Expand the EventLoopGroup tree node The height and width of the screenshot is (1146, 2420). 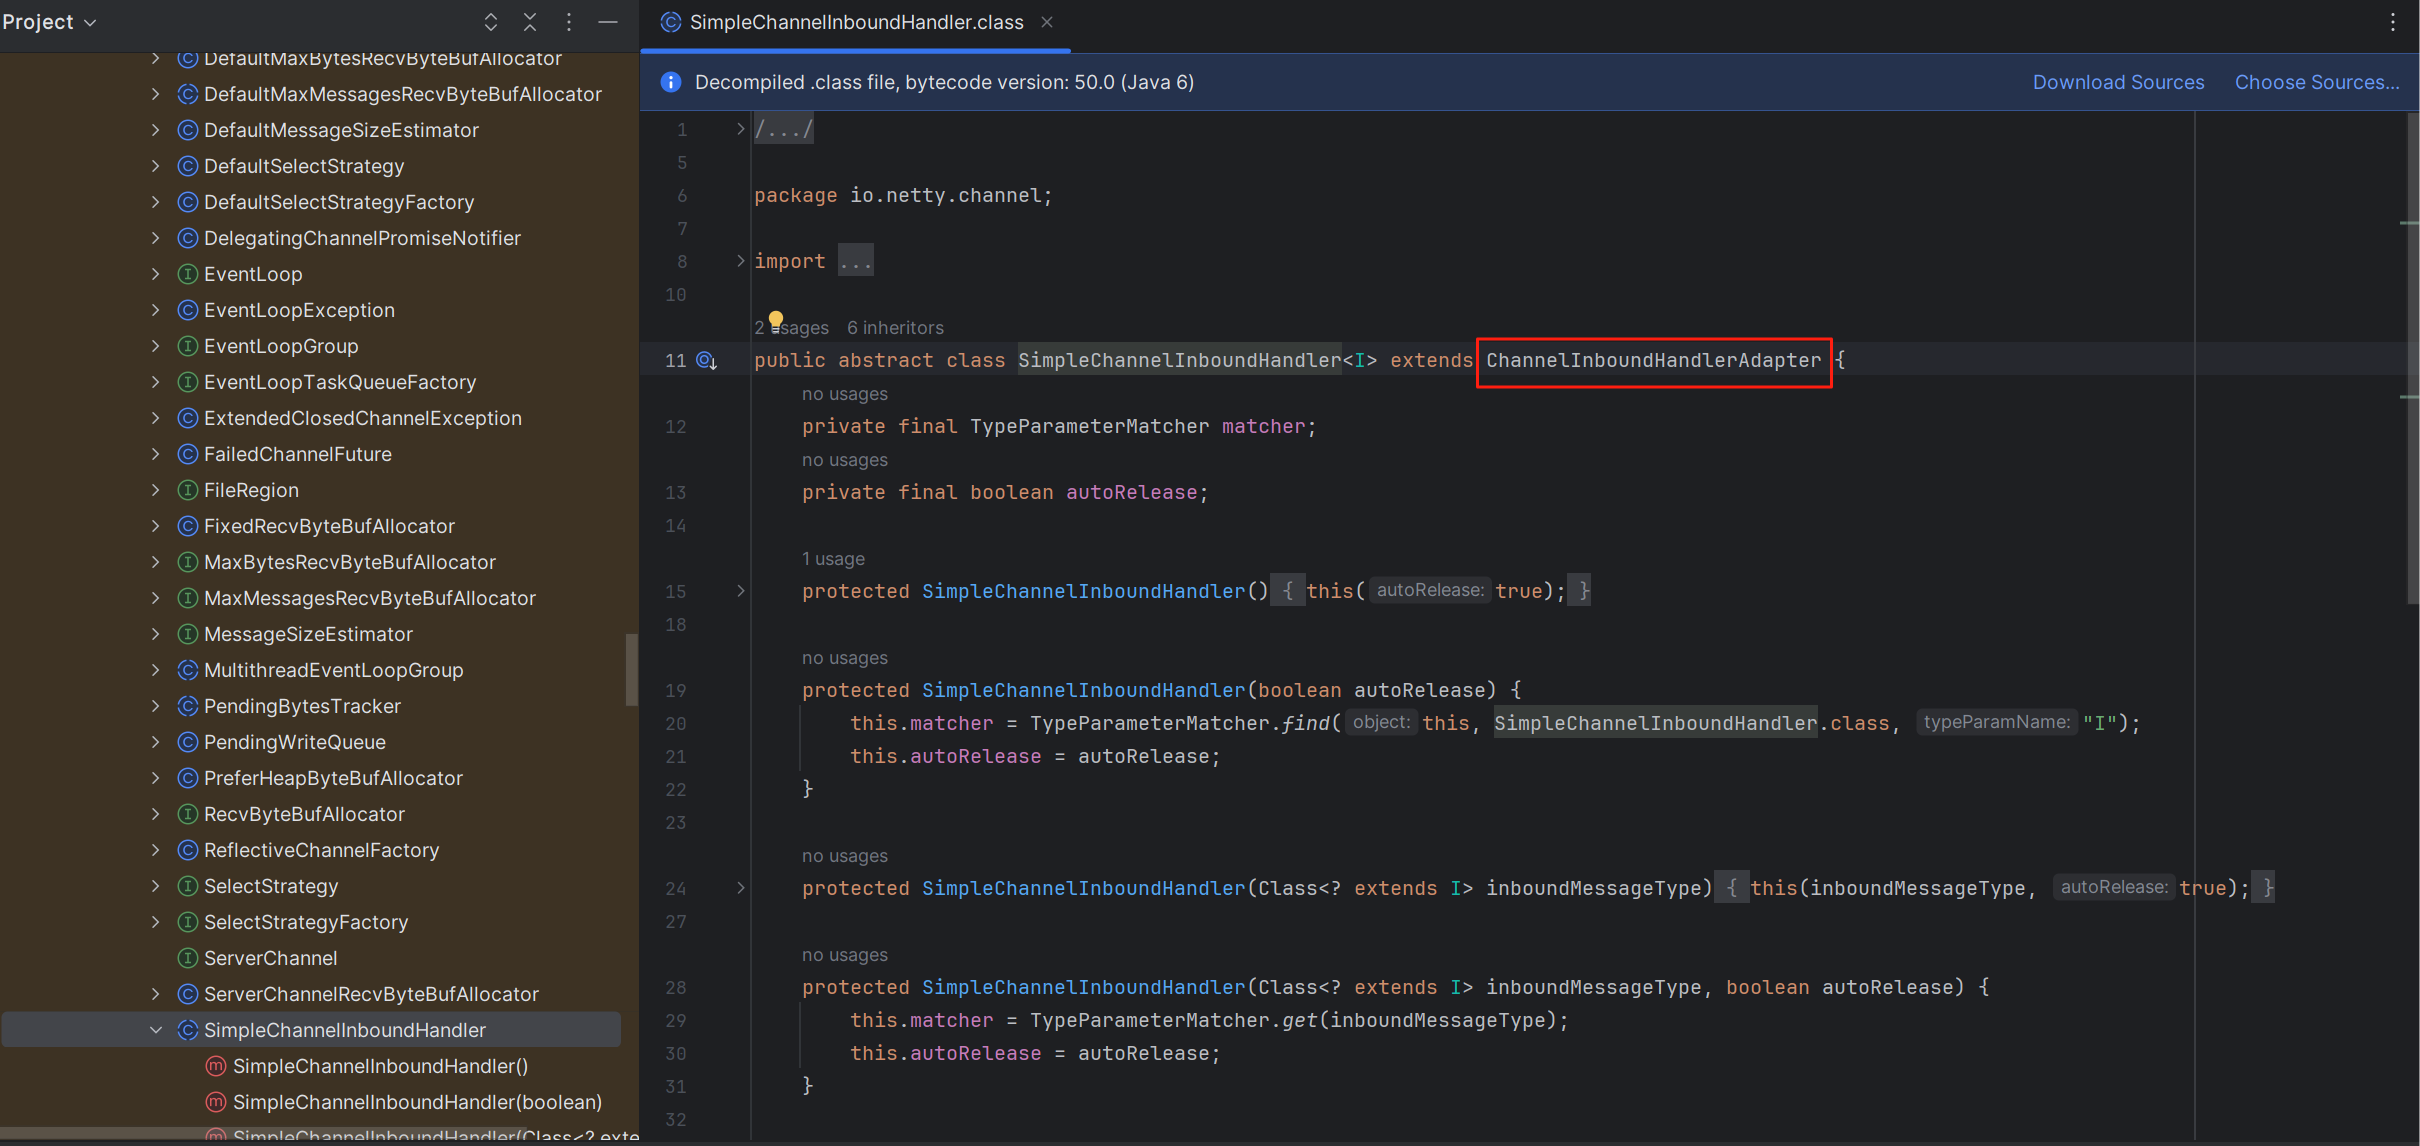tap(156, 346)
